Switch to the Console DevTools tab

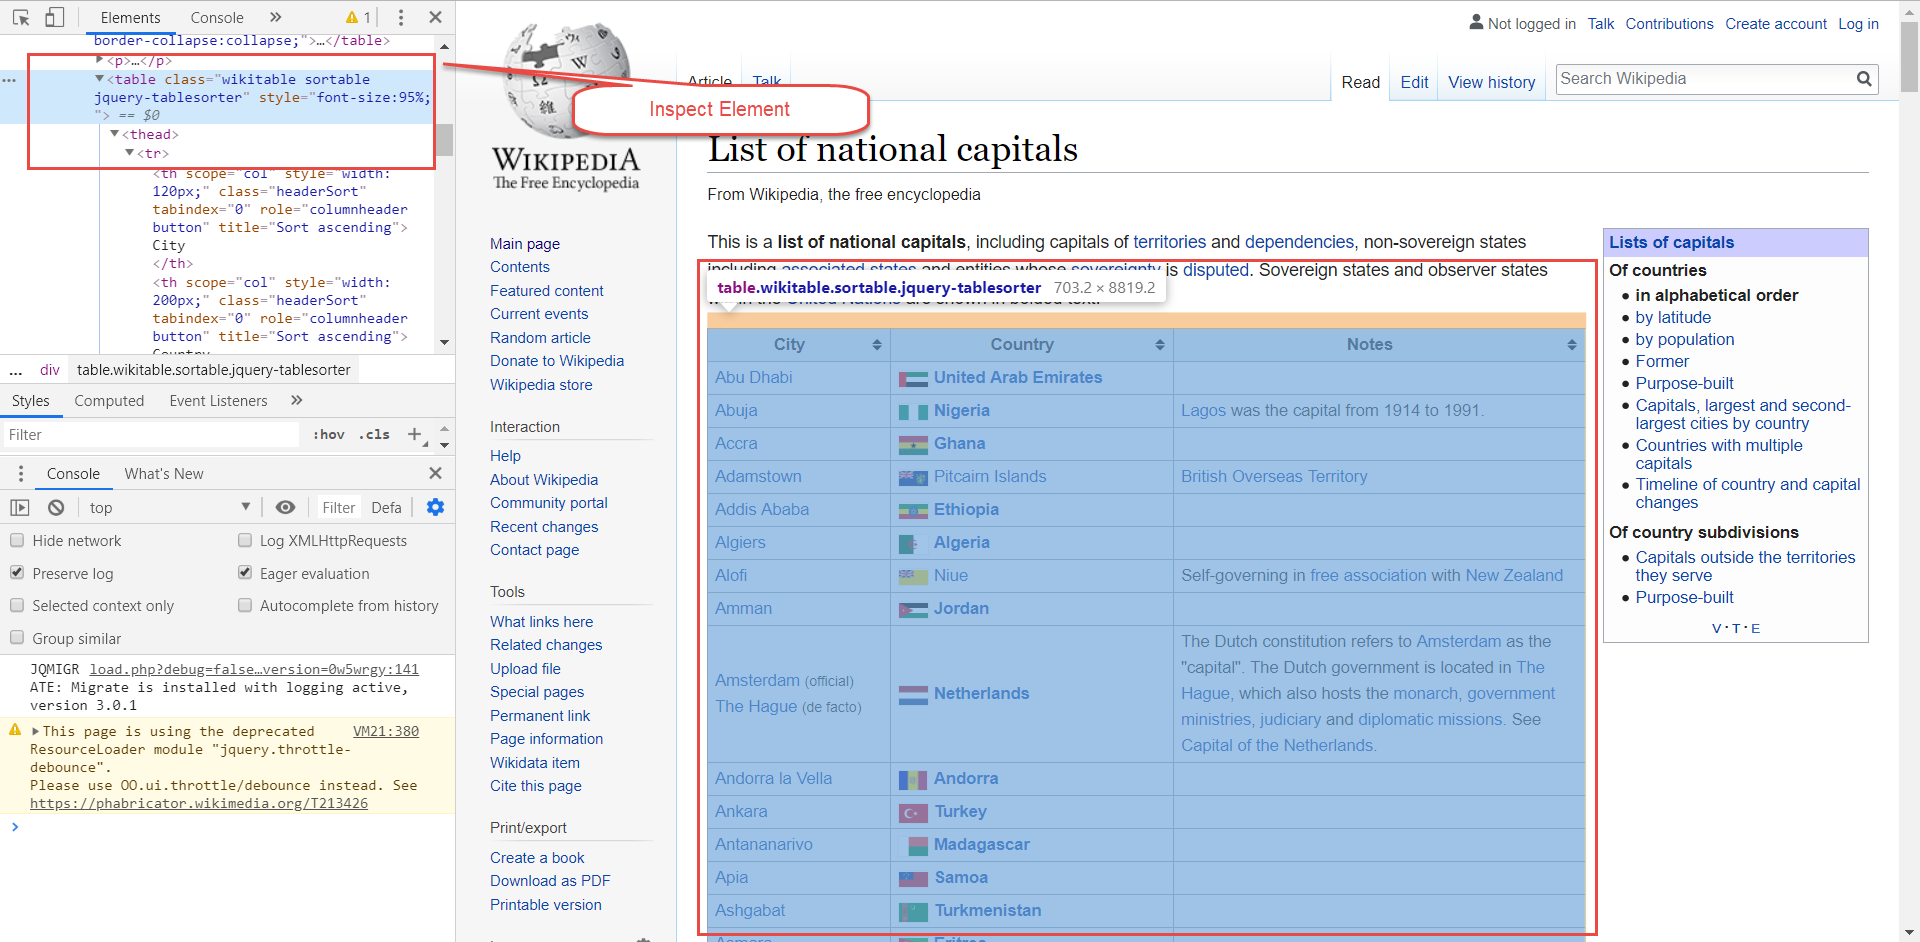pos(217,18)
